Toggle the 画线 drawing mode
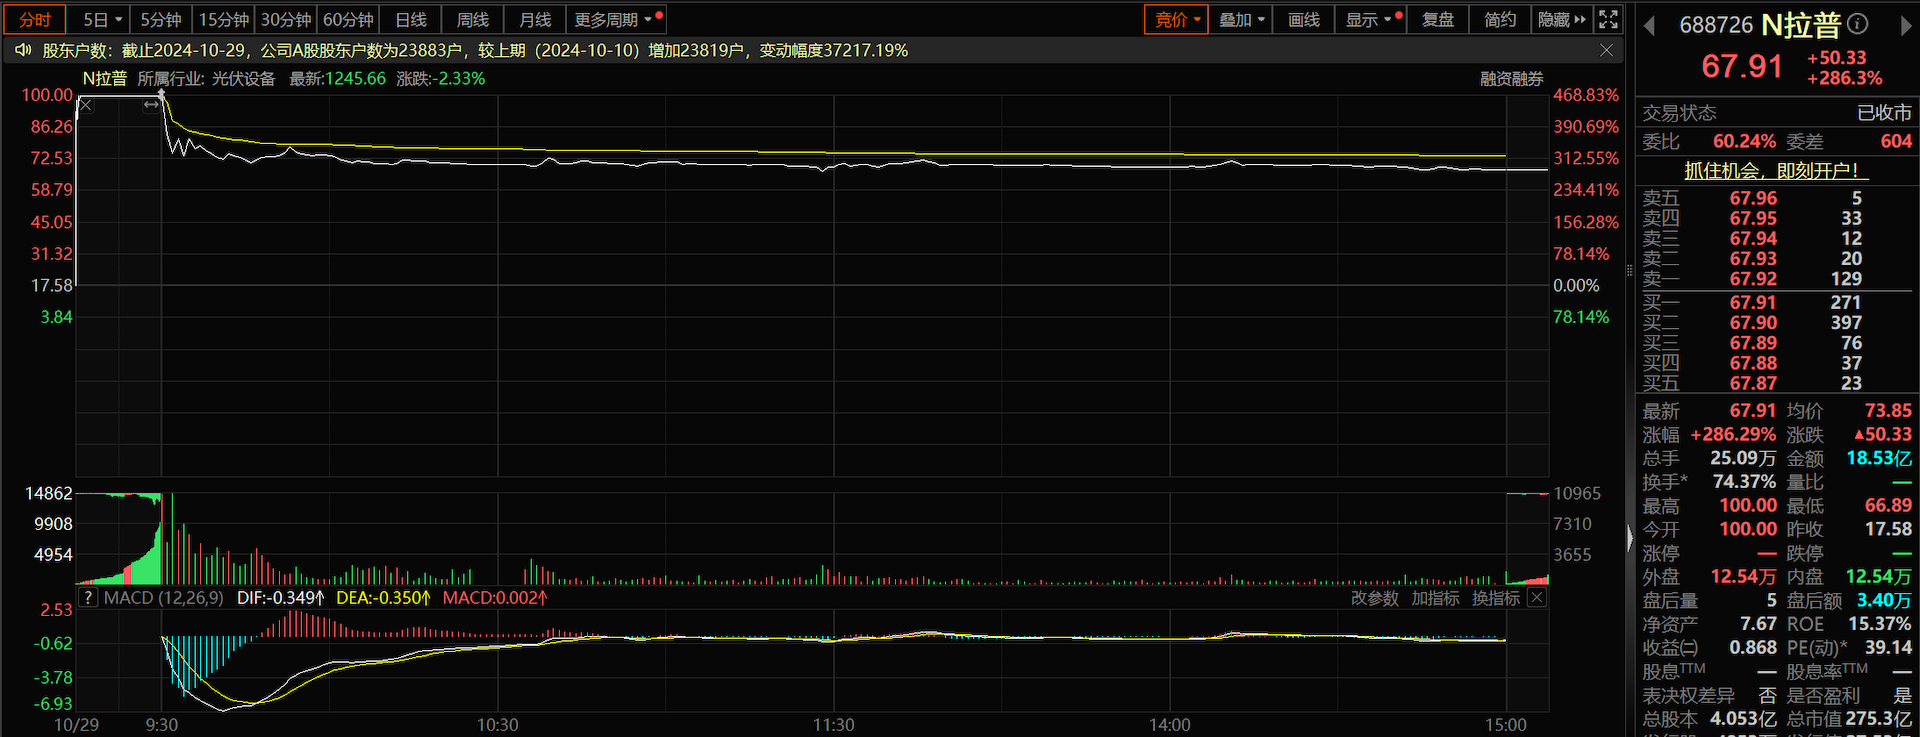The width and height of the screenshot is (1920, 737). coord(1303,19)
